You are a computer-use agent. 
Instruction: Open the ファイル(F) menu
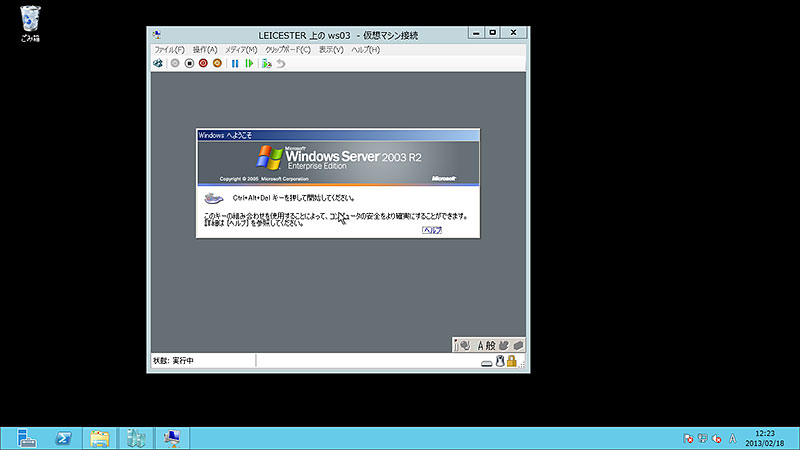[x=169, y=49]
